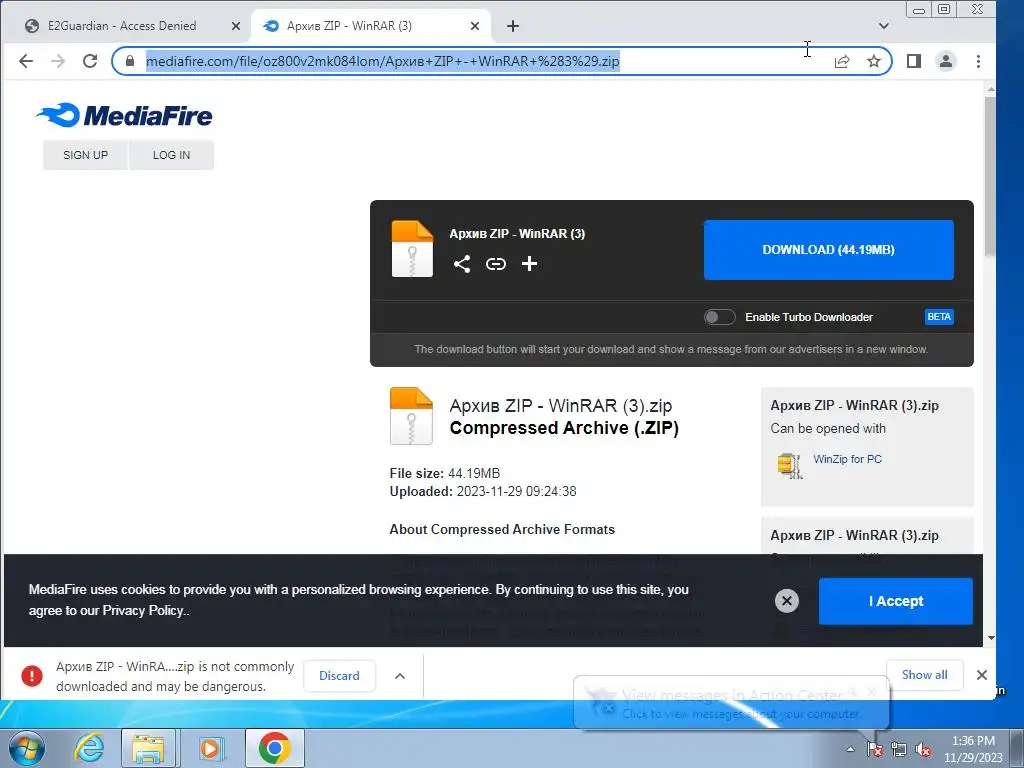
Task: Click the Chrome taskbar icon
Action: click(274, 748)
